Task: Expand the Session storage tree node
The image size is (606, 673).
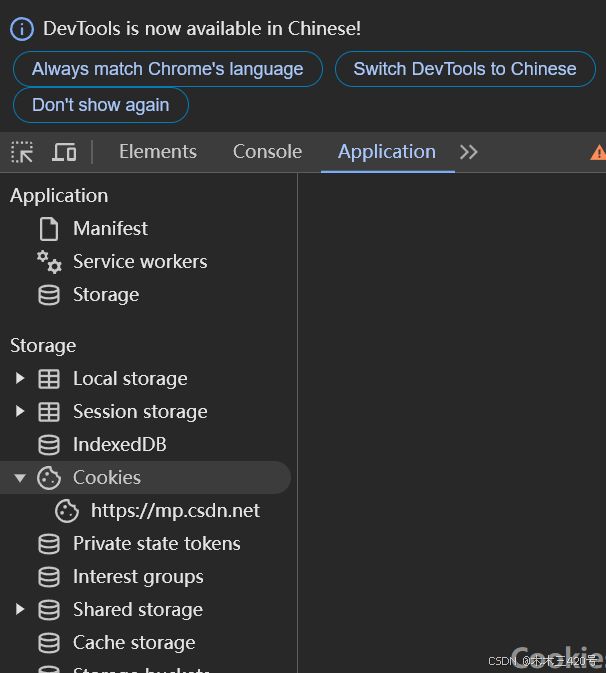Action: [20, 411]
